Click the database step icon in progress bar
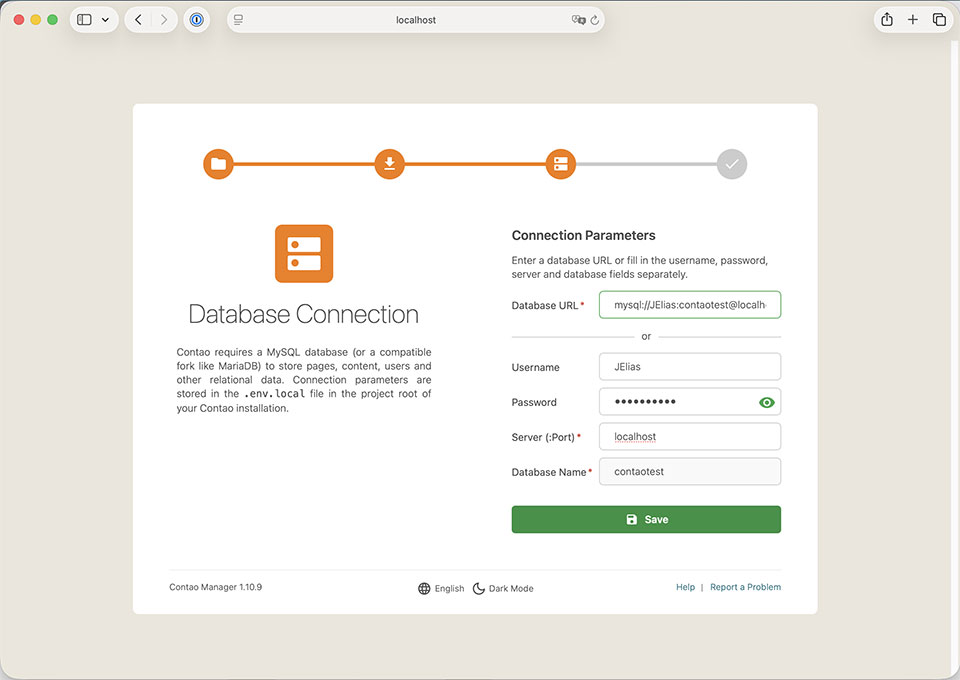Image resolution: width=960 pixels, height=680 pixels. coord(561,164)
